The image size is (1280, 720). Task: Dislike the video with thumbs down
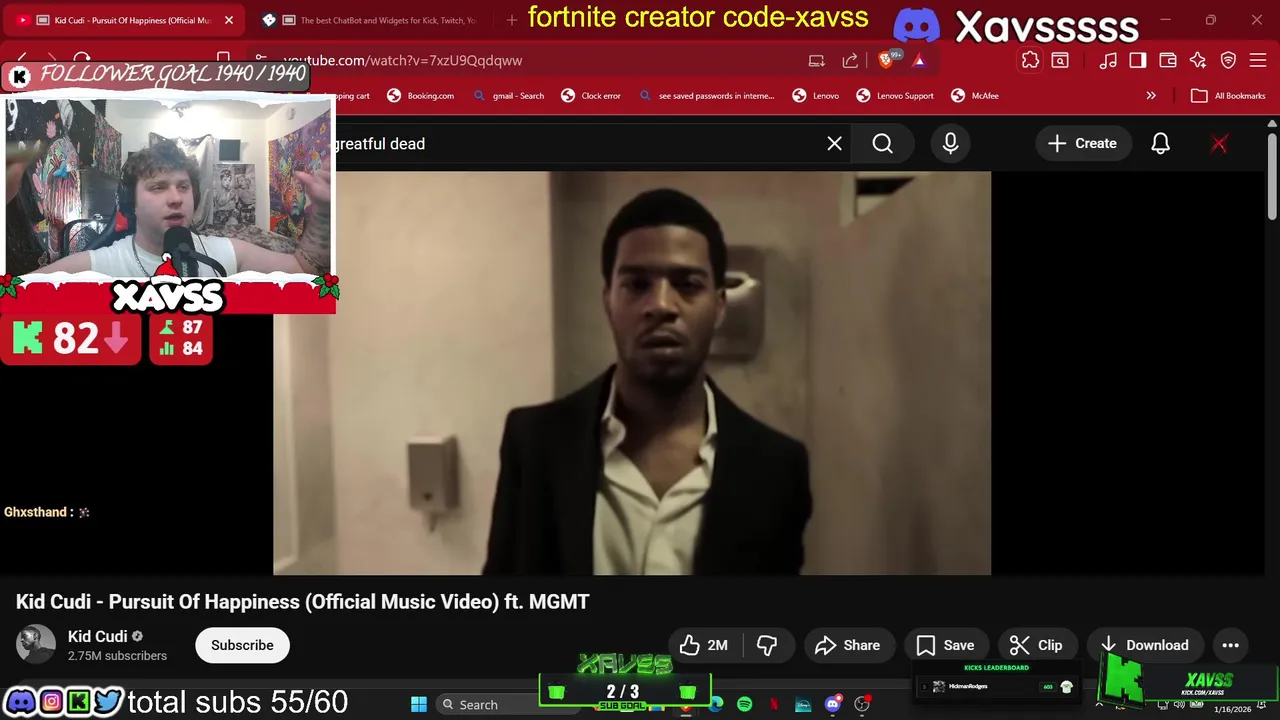[767, 645]
